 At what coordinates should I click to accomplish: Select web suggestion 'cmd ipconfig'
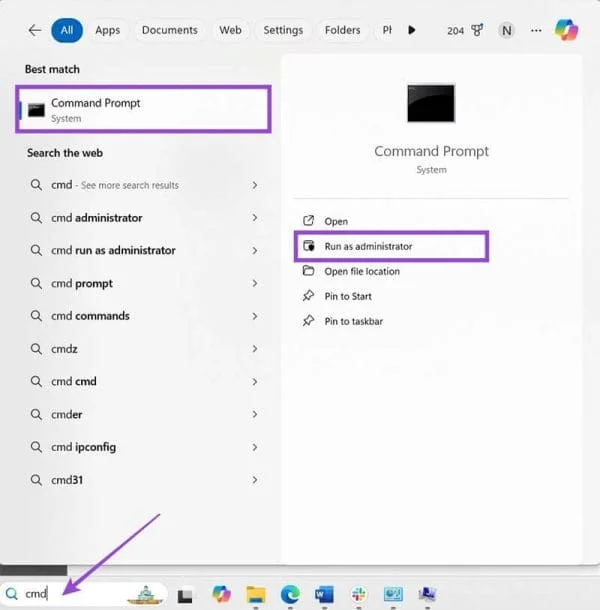tap(144, 447)
